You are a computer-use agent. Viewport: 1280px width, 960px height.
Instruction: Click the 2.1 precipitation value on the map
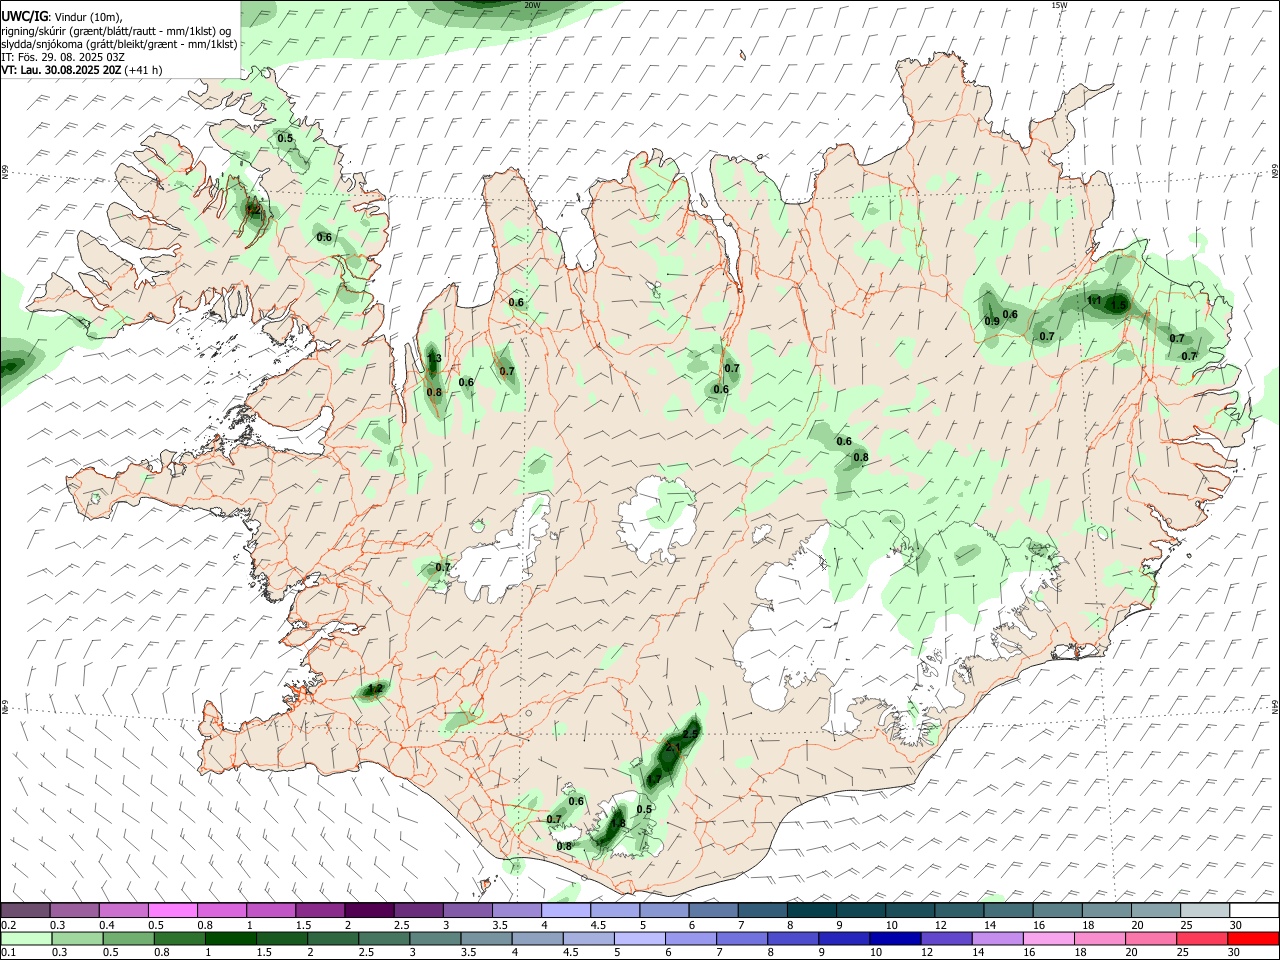click(672, 747)
